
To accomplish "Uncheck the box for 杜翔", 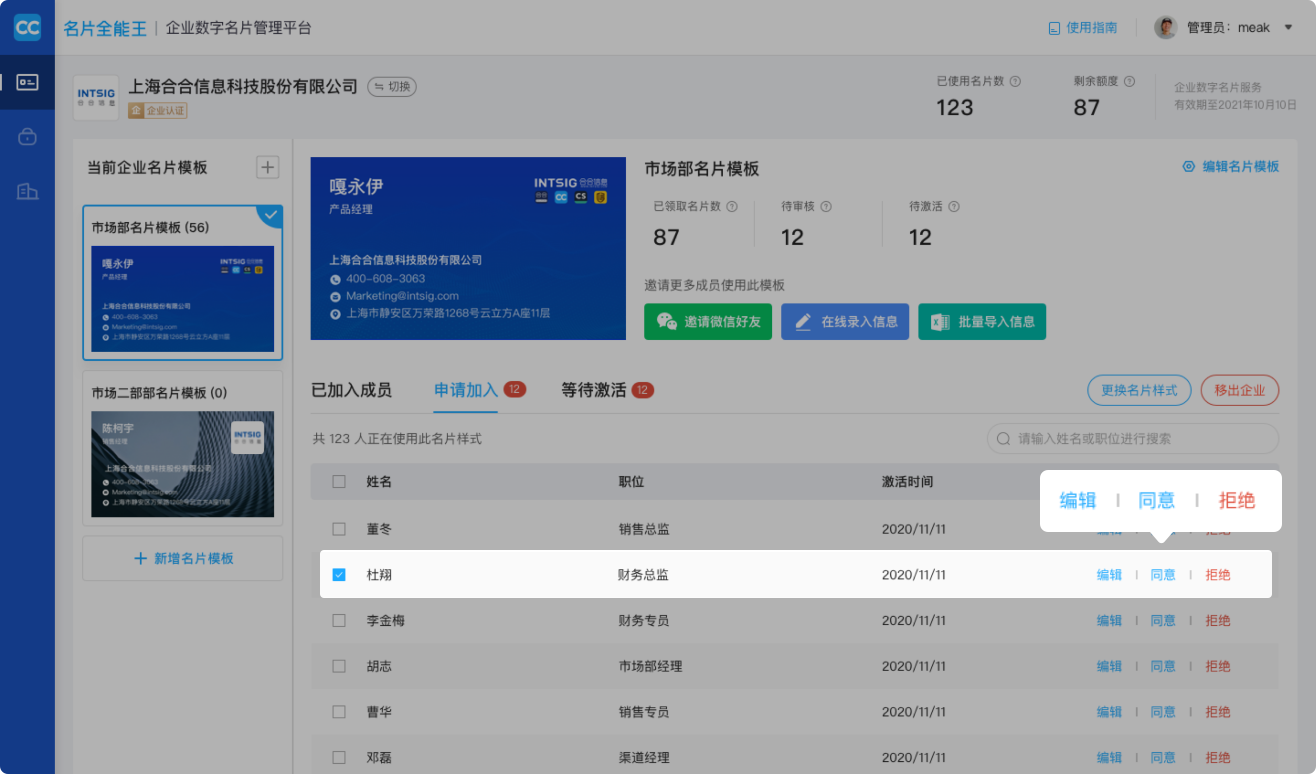I will [x=339, y=575].
